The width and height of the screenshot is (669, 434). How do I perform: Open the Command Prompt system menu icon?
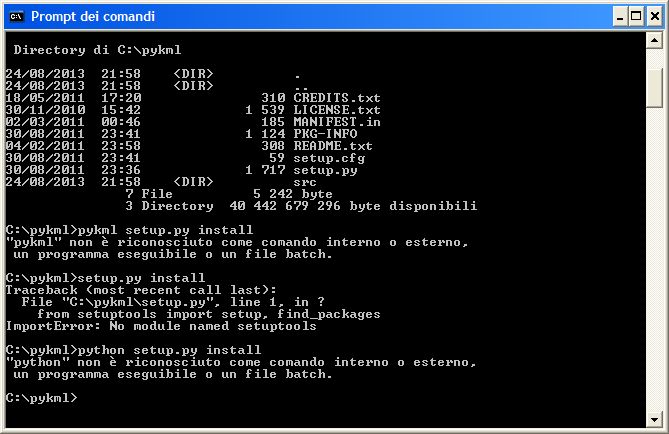coord(15,16)
